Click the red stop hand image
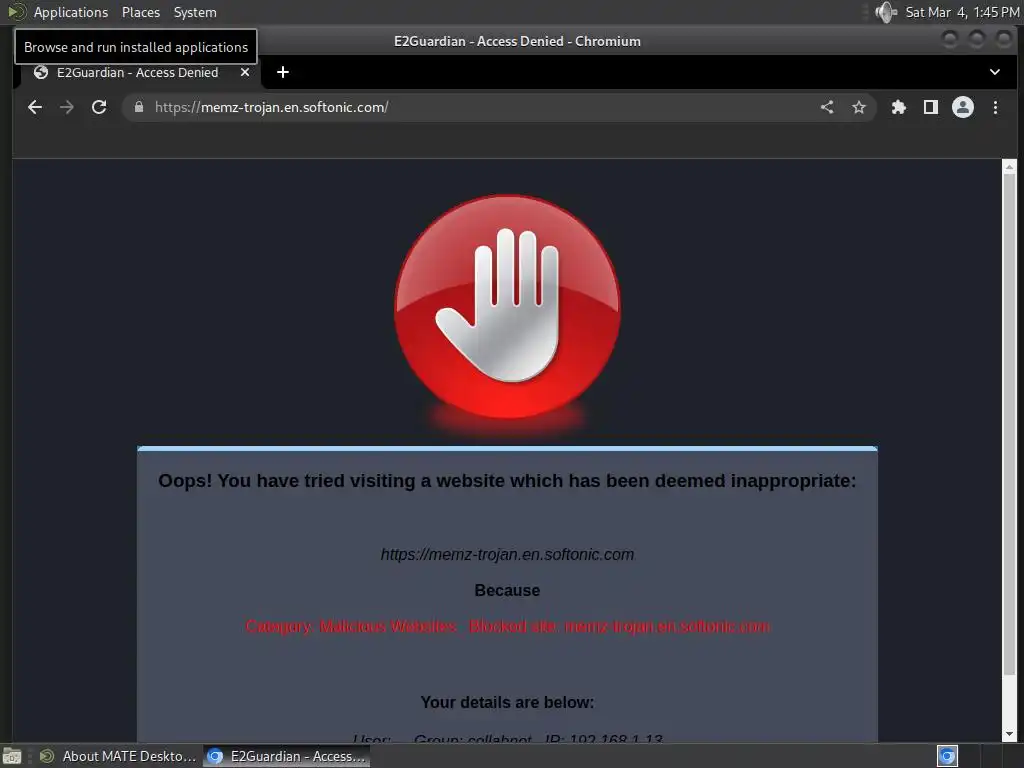1024x768 pixels. click(x=507, y=307)
